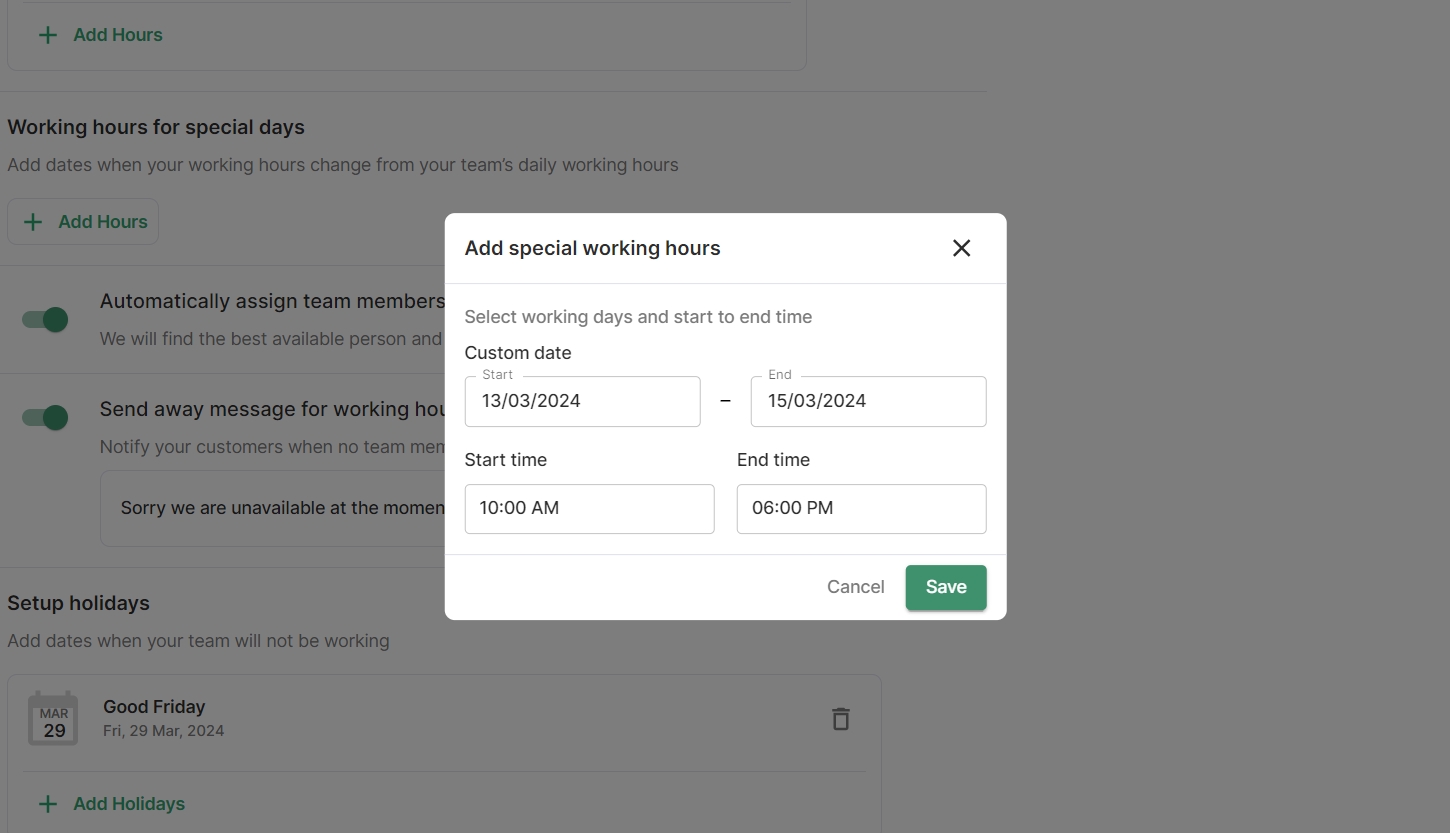The width and height of the screenshot is (1450, 833).
Task: Click the plus icon beside Add Holidays
Action: (x=47, y=804)
